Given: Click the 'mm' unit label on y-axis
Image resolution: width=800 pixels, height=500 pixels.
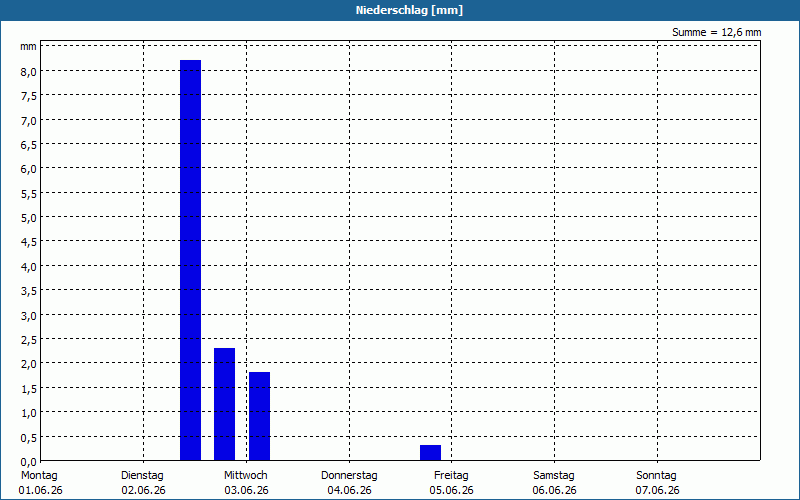Looking at the screenshot, I should tap(29, 47).
